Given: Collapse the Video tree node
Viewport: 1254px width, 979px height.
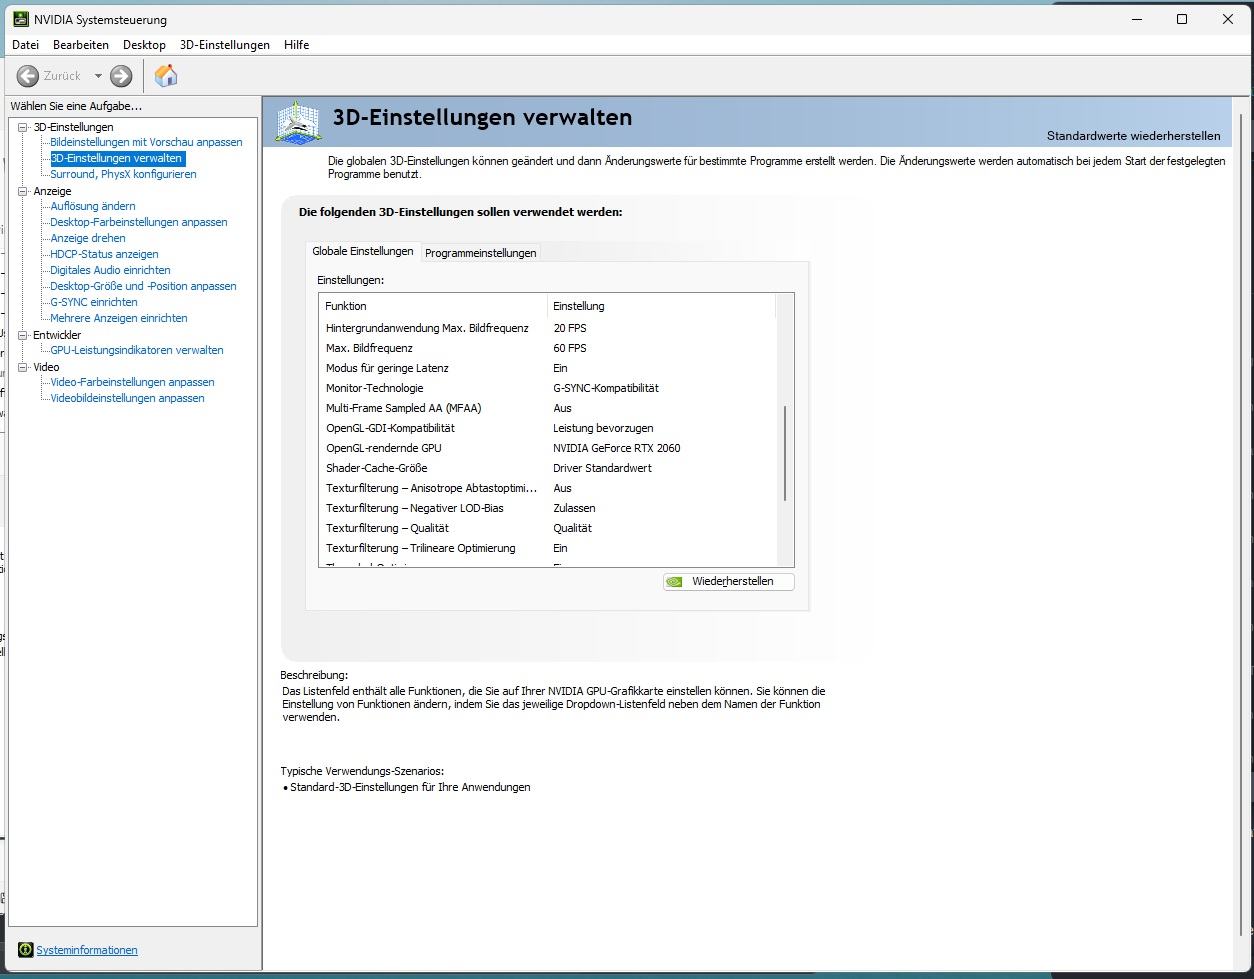Looking at the screenshot, I should (x=23, y=367).
